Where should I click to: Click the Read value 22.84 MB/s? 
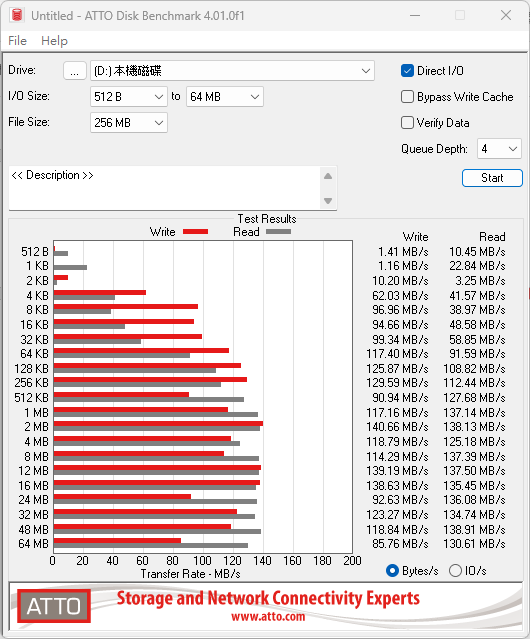coord(477,266)
